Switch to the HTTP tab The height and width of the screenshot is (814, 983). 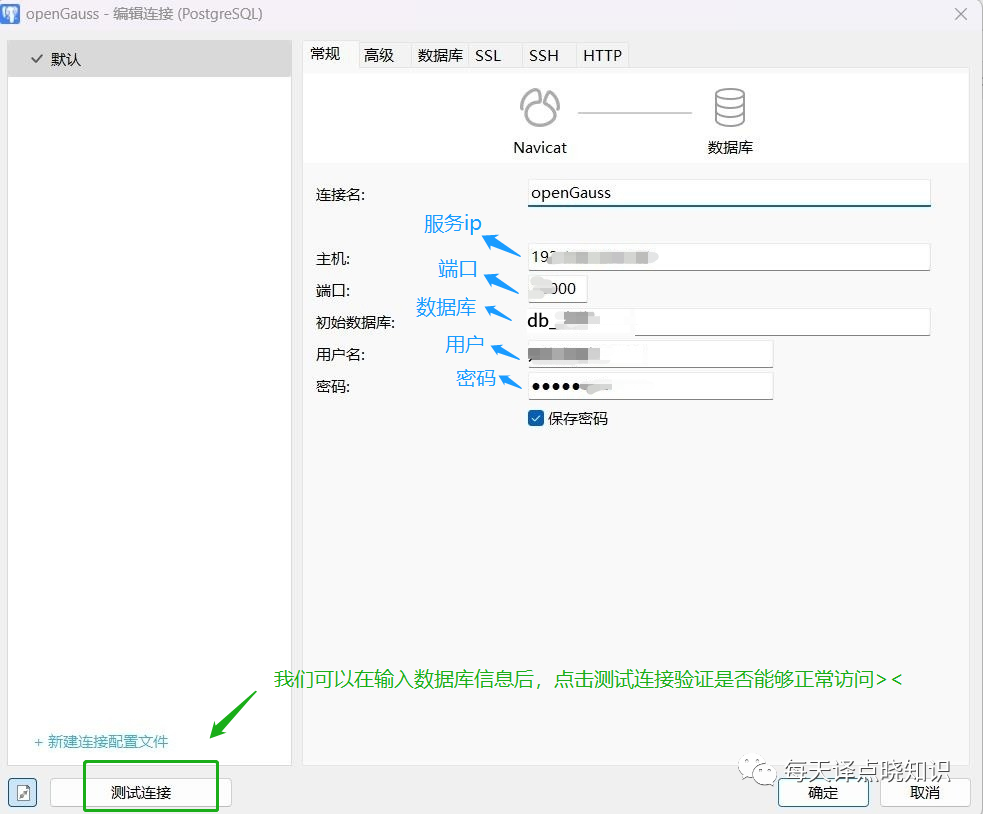[602, 55]
